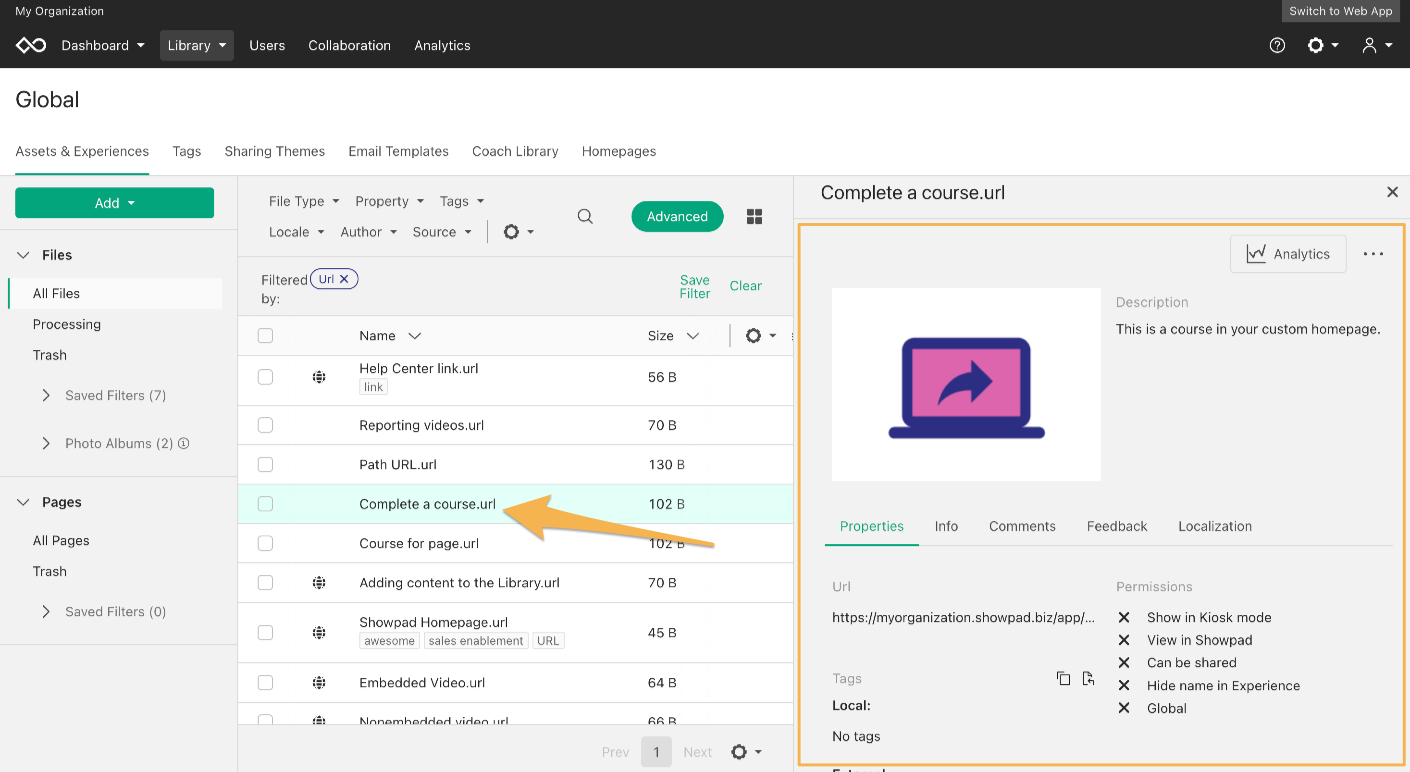Click globe icon on Adding content row
The image size is (1410, 772).
tap(319, 582)
